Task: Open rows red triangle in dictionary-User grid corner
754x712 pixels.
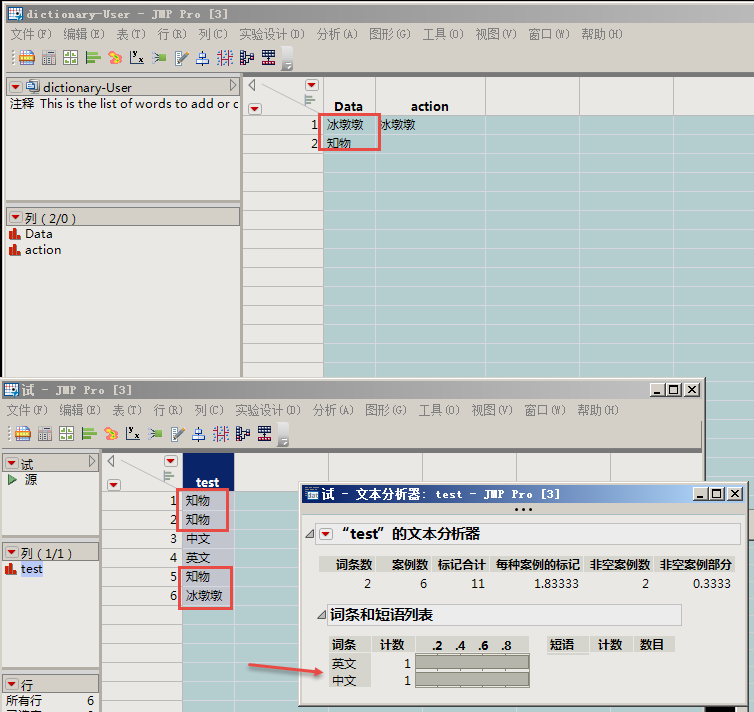Action: tap(255, 109)
